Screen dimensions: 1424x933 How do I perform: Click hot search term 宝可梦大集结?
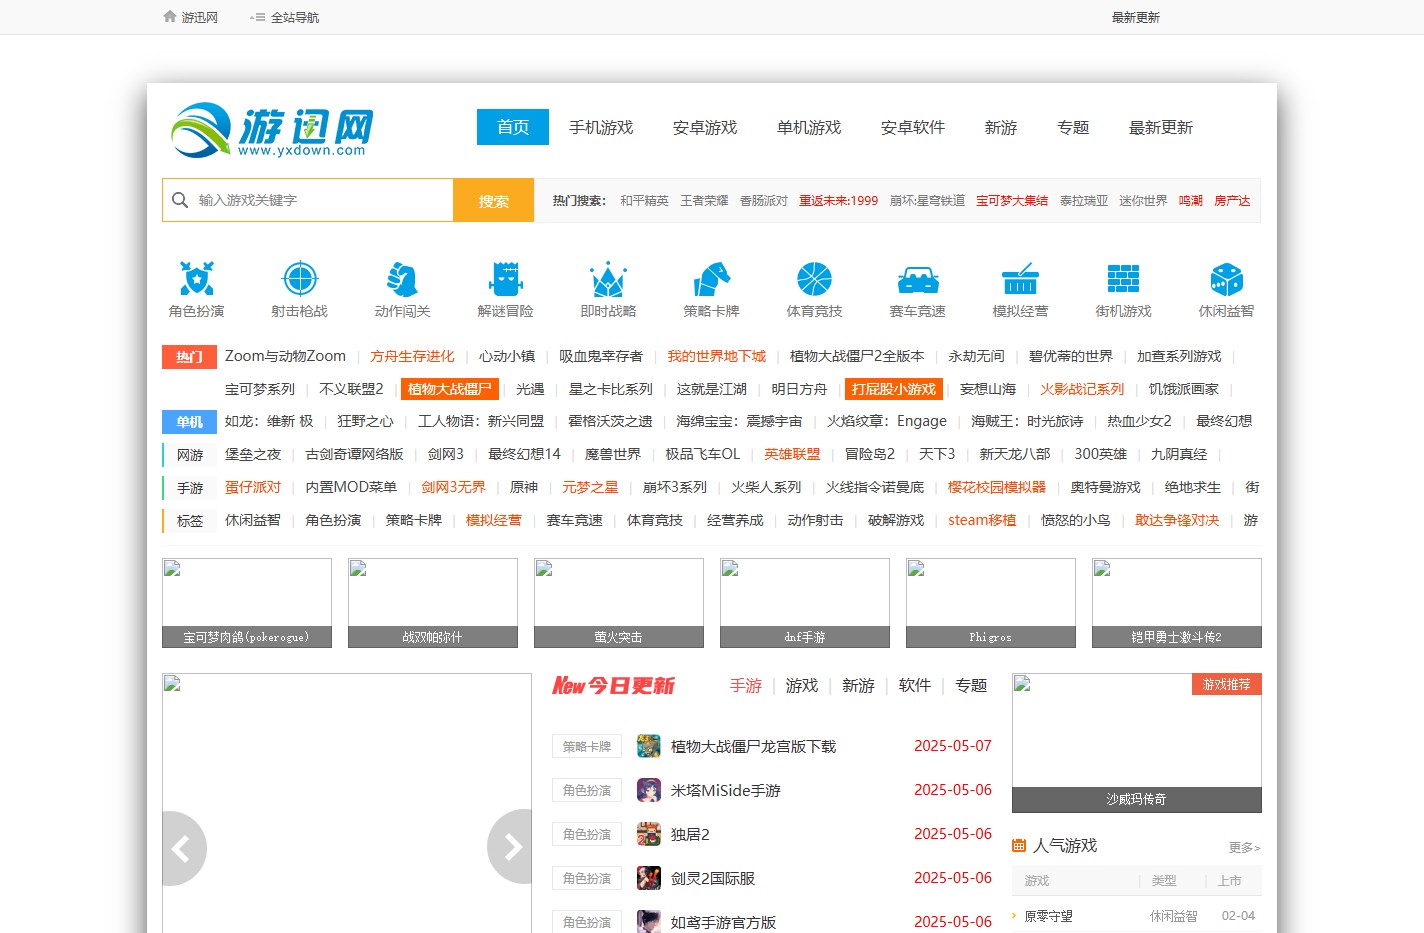[x=1012, y=200]
